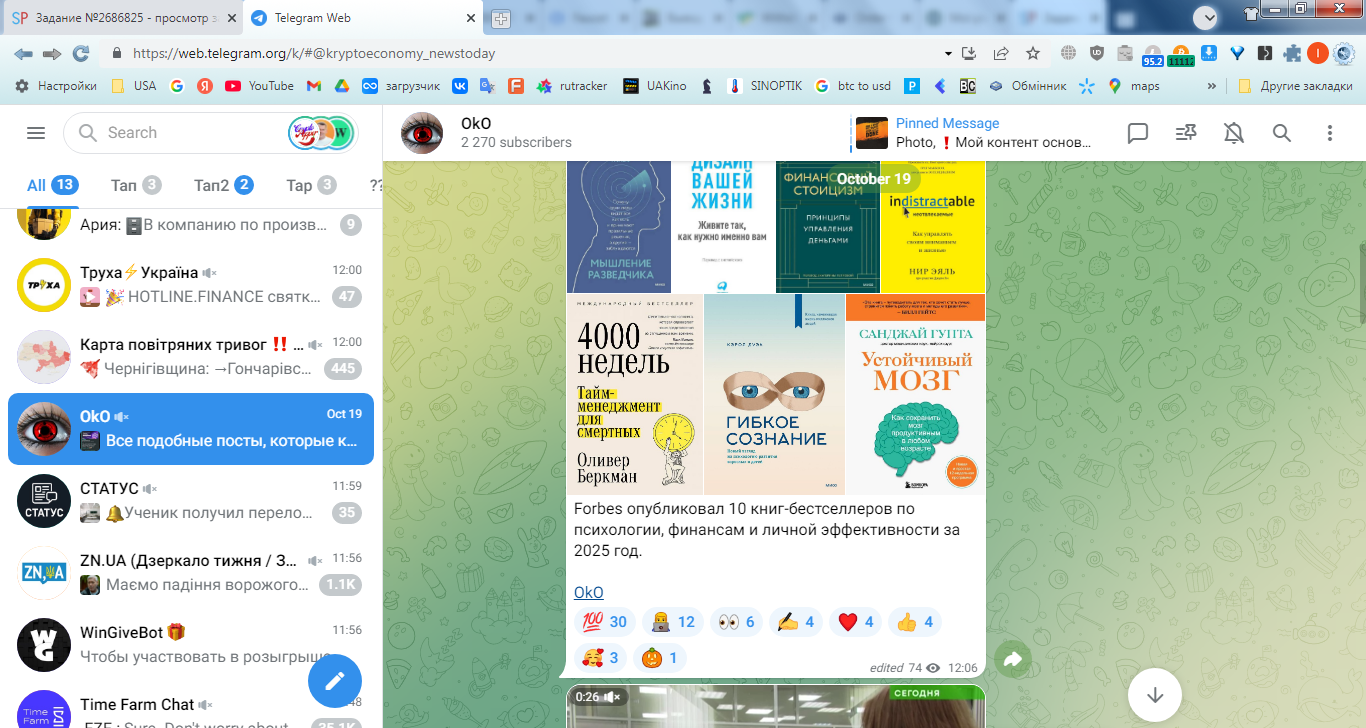Switch to the Тар folder tab
This screenshot has width=1366, height=728.
coord(311,185)
